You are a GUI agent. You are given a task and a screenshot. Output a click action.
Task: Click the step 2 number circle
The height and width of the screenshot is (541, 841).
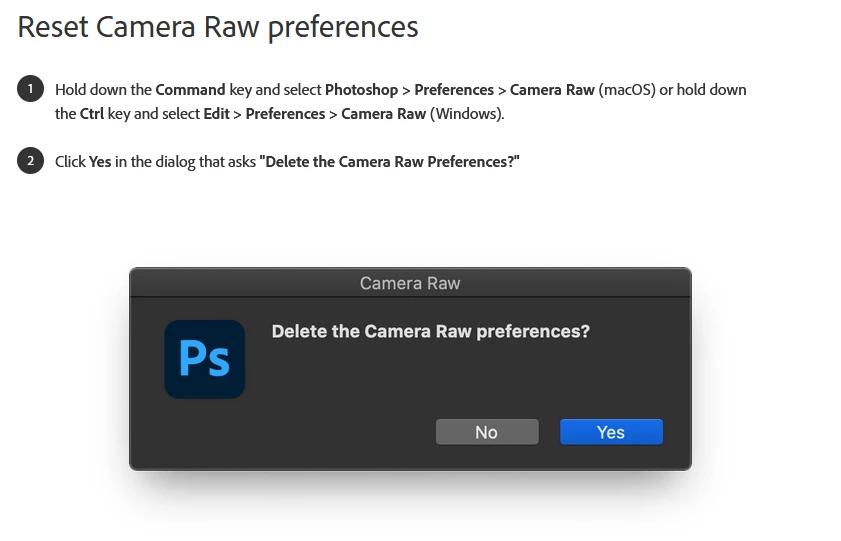(x=30, y=161)
